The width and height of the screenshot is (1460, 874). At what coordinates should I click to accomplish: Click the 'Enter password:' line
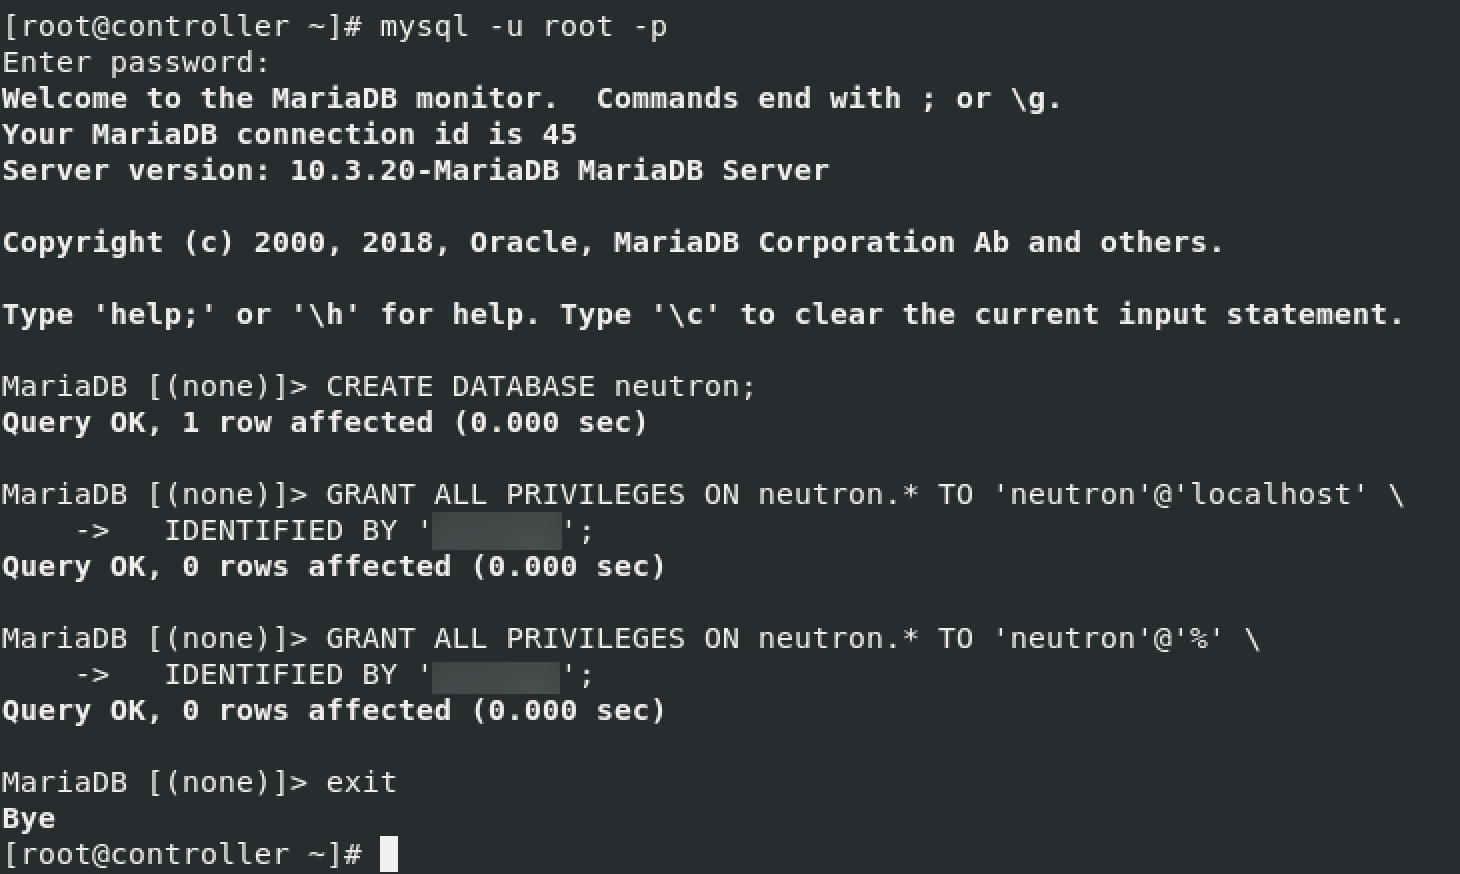(136, 63)
